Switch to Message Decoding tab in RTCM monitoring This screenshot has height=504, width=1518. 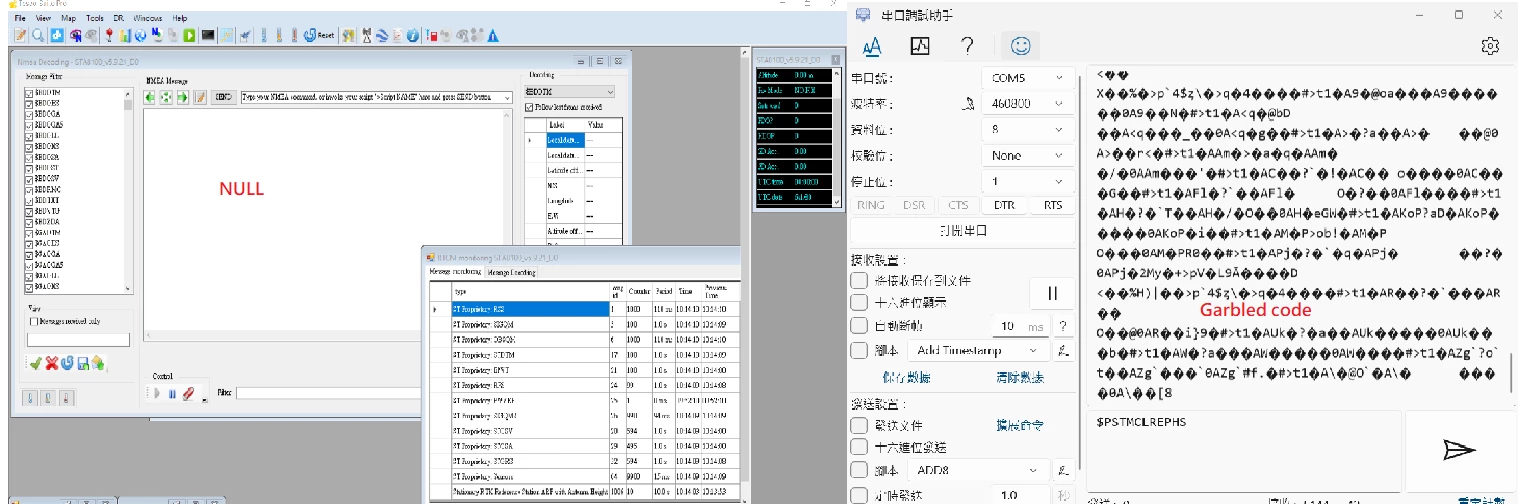[512, 272]
